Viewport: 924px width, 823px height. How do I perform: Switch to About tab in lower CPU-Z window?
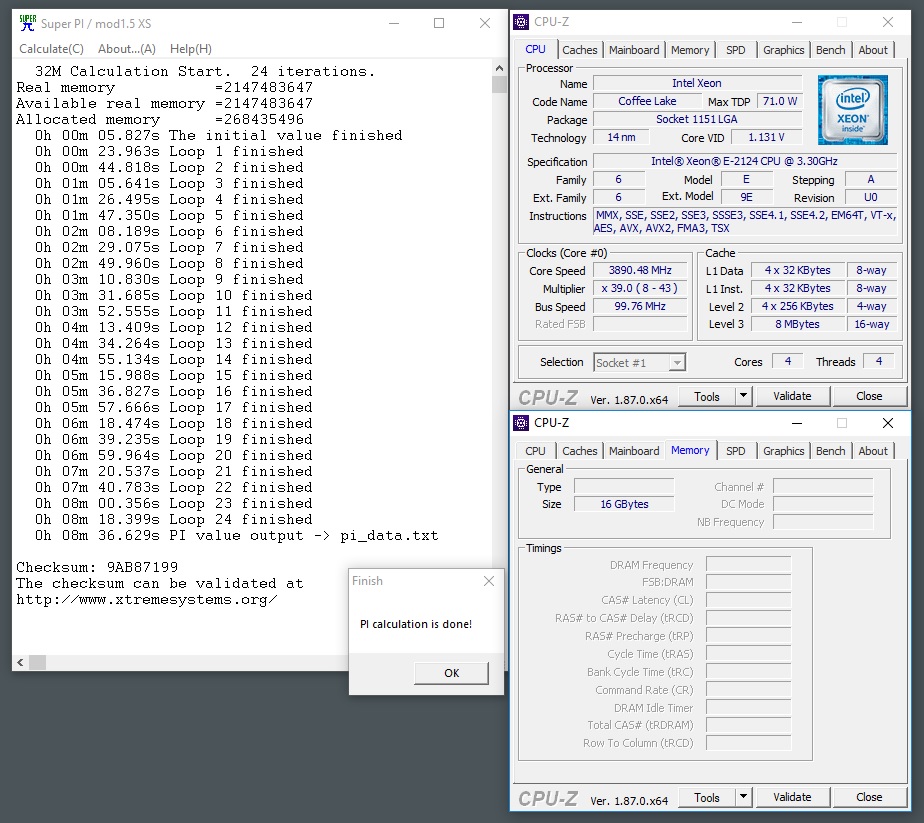pos(873,451)
